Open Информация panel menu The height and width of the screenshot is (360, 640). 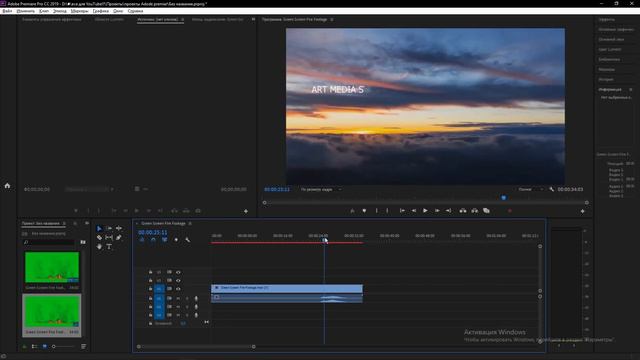(631, 89)
